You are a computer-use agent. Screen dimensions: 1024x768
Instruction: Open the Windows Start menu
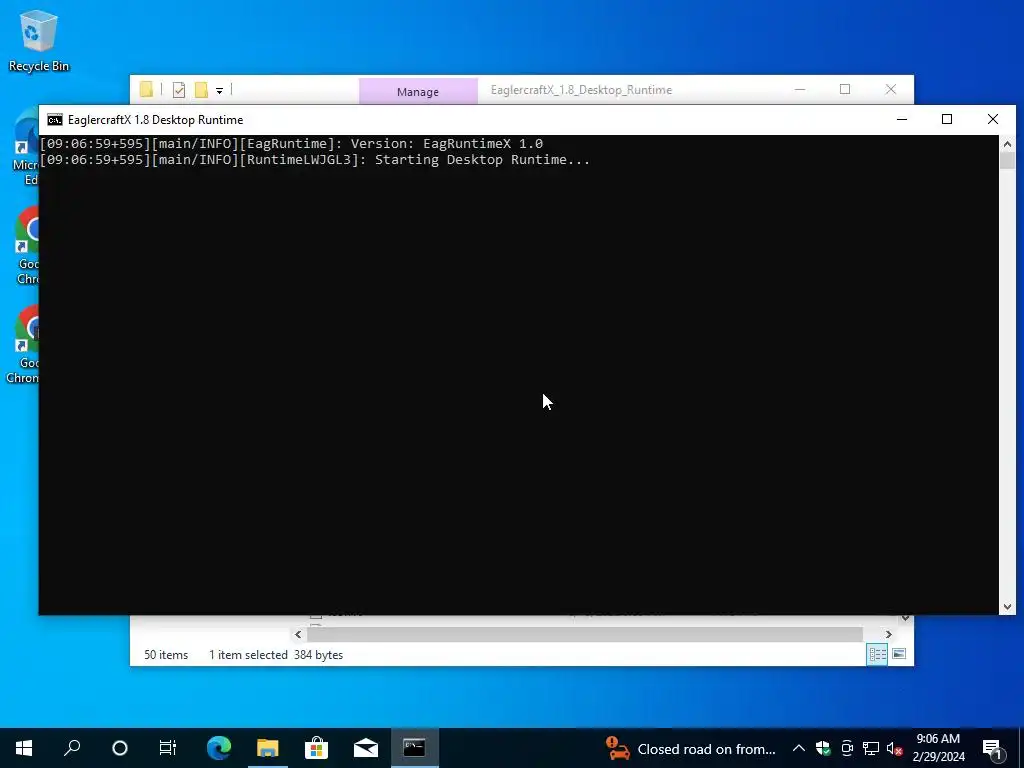click(24, 748)
